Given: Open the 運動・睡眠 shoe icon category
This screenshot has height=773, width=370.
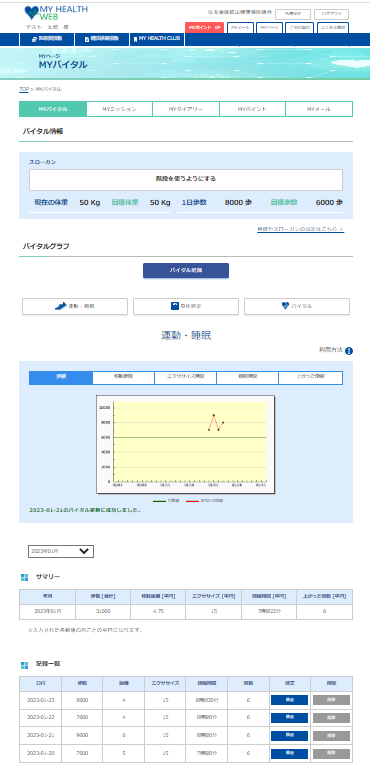Looking at the screenshot, I should [75, 306].
